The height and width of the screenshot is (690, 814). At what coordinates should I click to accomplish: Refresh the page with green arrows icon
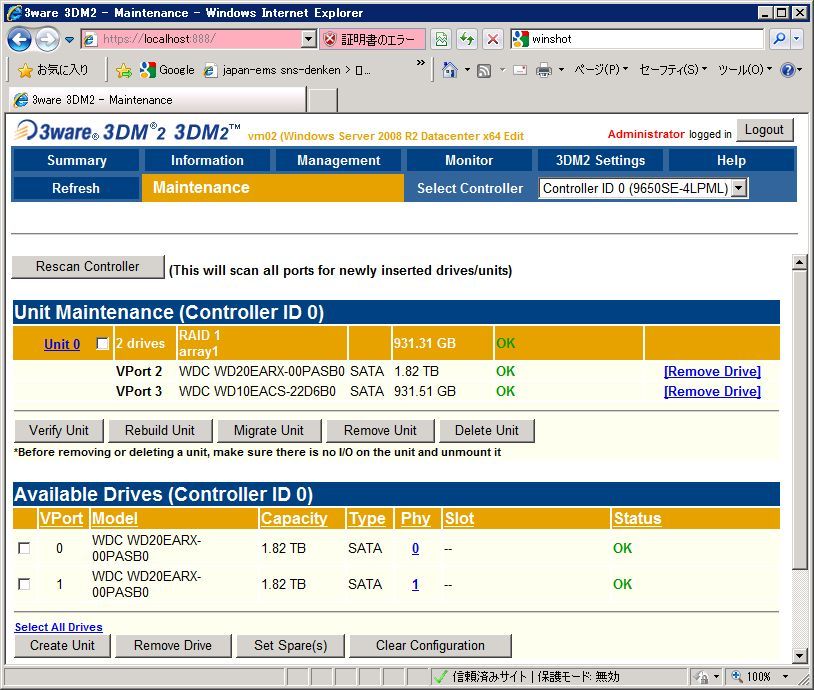pos(467,39)
